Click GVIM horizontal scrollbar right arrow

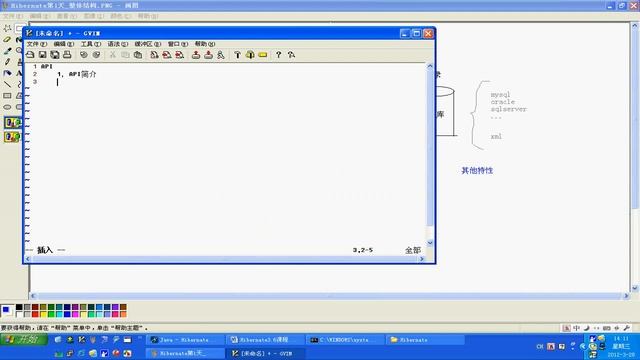point(422,259)
